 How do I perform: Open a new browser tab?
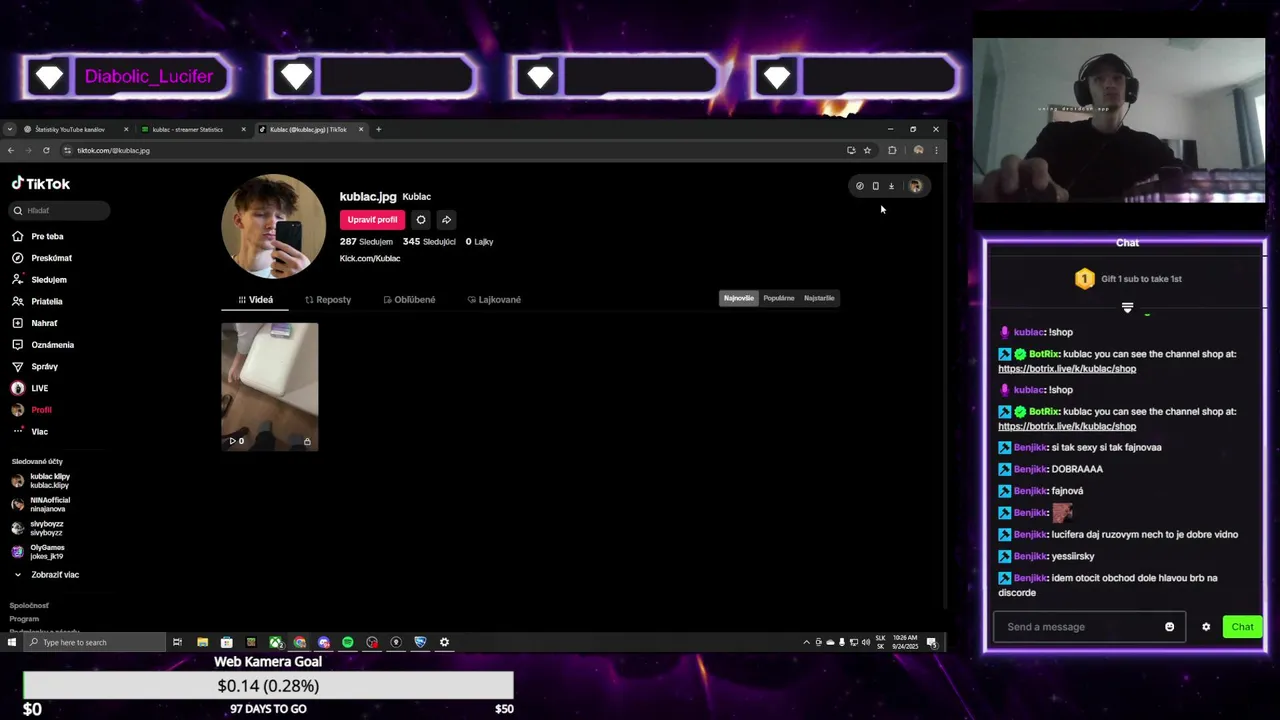pyautogui.click(x=378, y=129)
